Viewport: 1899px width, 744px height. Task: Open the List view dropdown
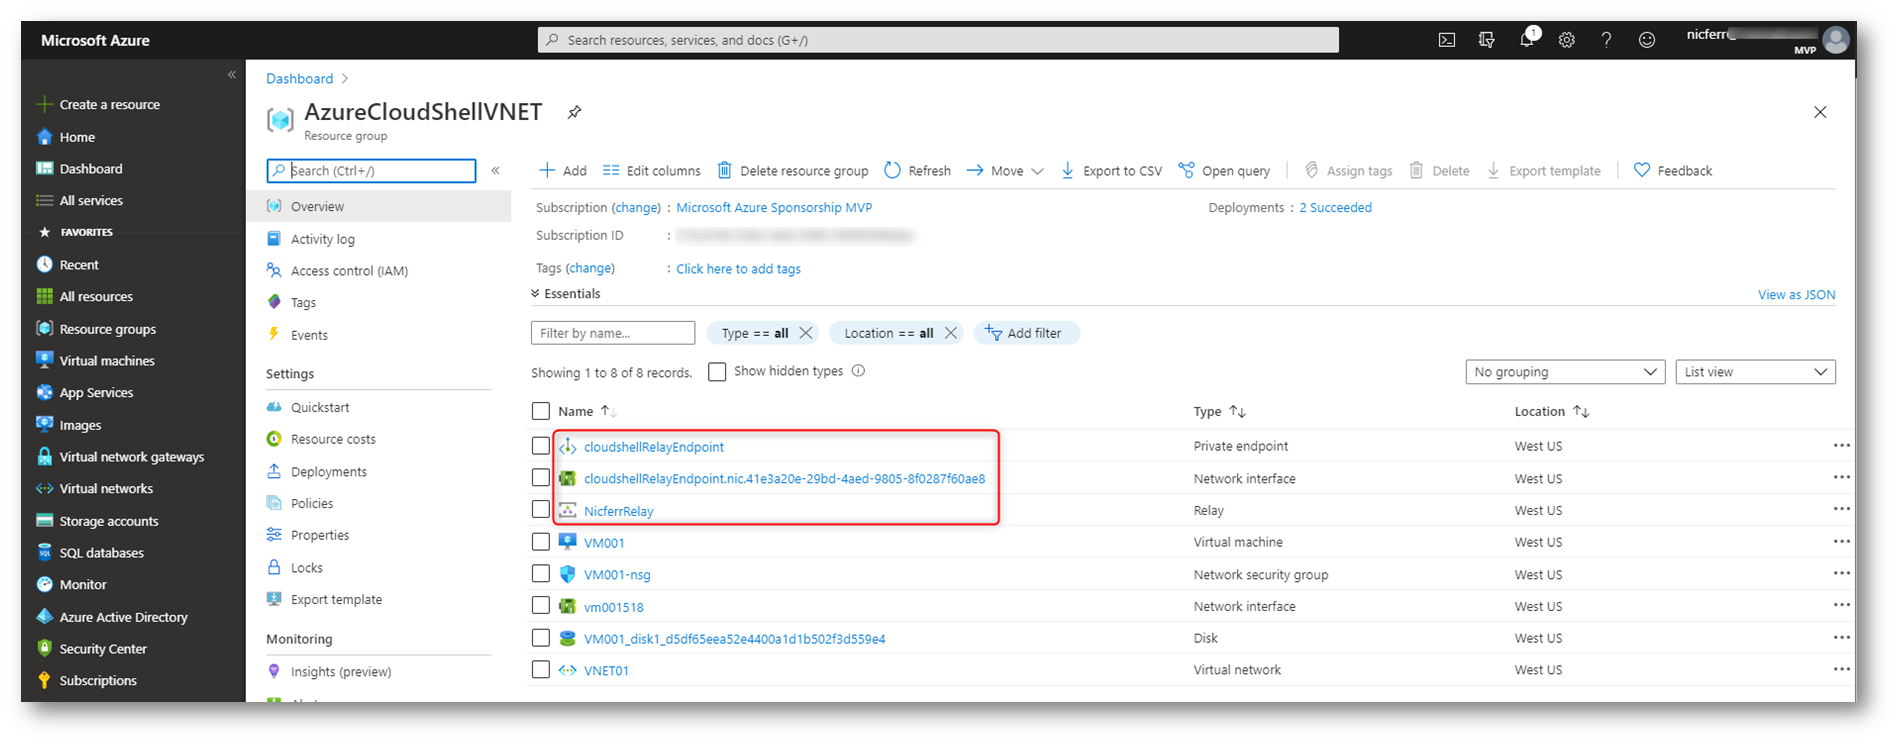click(x=1755, y=372)
